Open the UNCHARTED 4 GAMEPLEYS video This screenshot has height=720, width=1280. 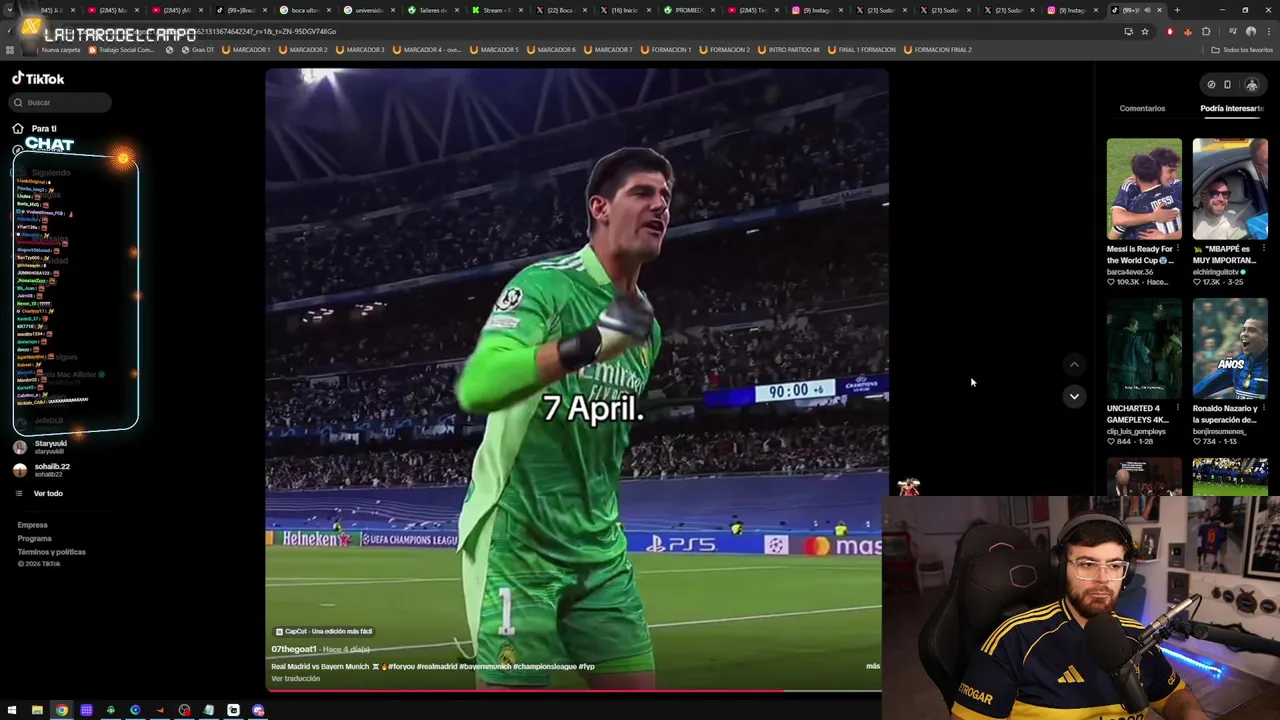[1144, 349]
